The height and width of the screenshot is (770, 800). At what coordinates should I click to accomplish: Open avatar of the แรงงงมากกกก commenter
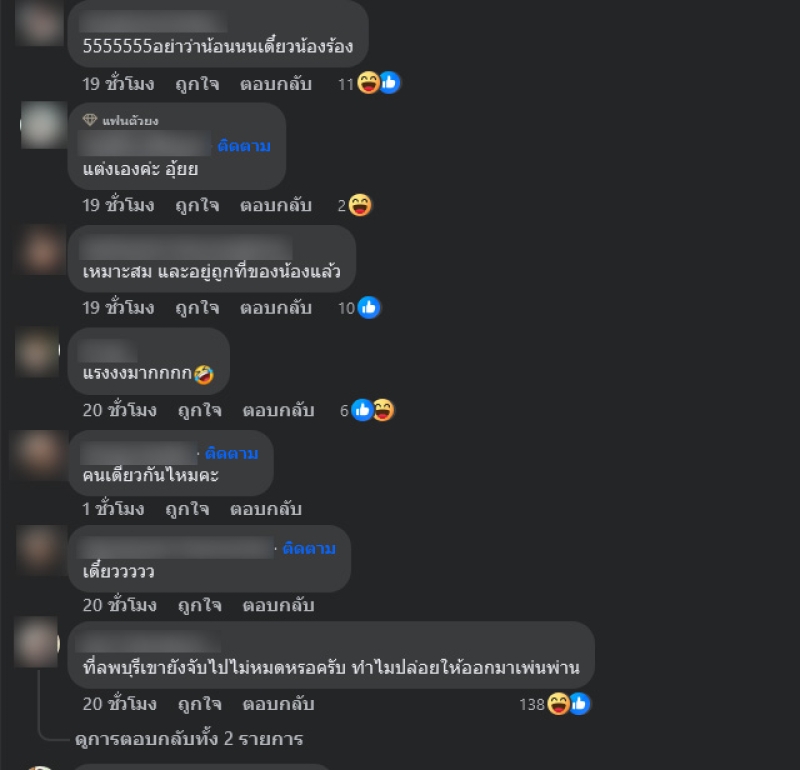pyautogui.click(x=38, y=352)
